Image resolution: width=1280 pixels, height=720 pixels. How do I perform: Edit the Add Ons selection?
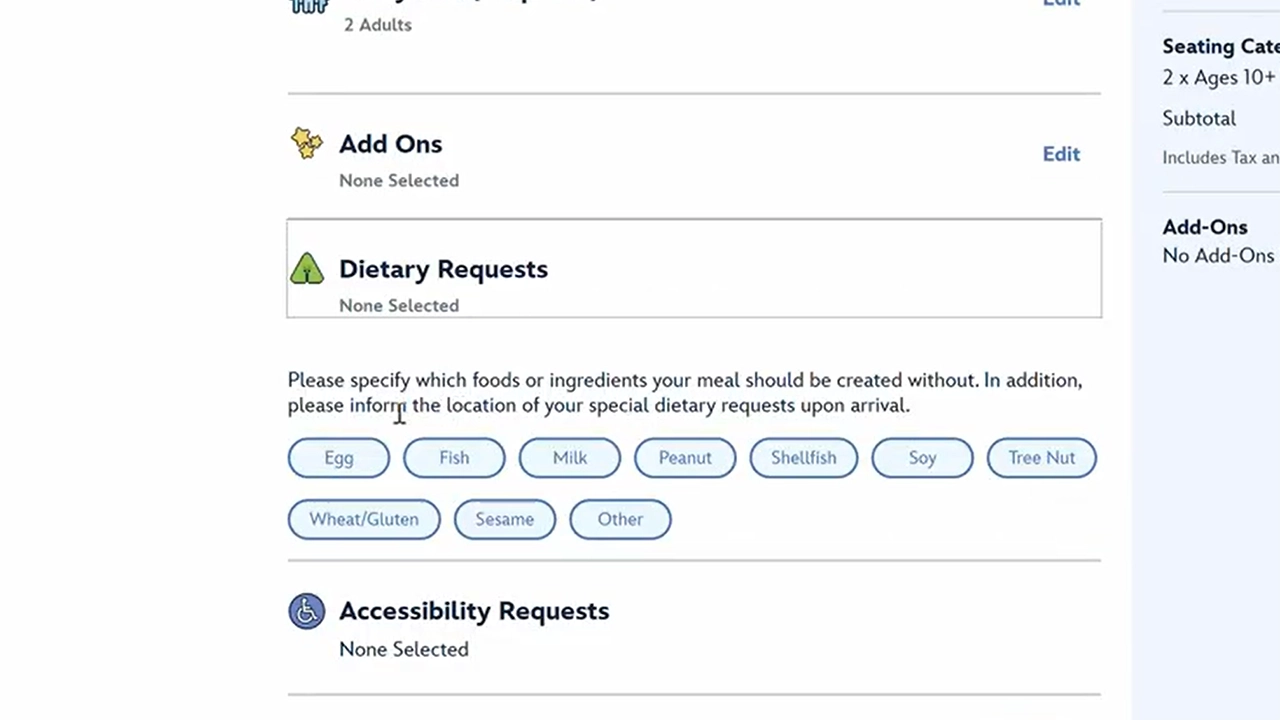tap(1061, 154)
